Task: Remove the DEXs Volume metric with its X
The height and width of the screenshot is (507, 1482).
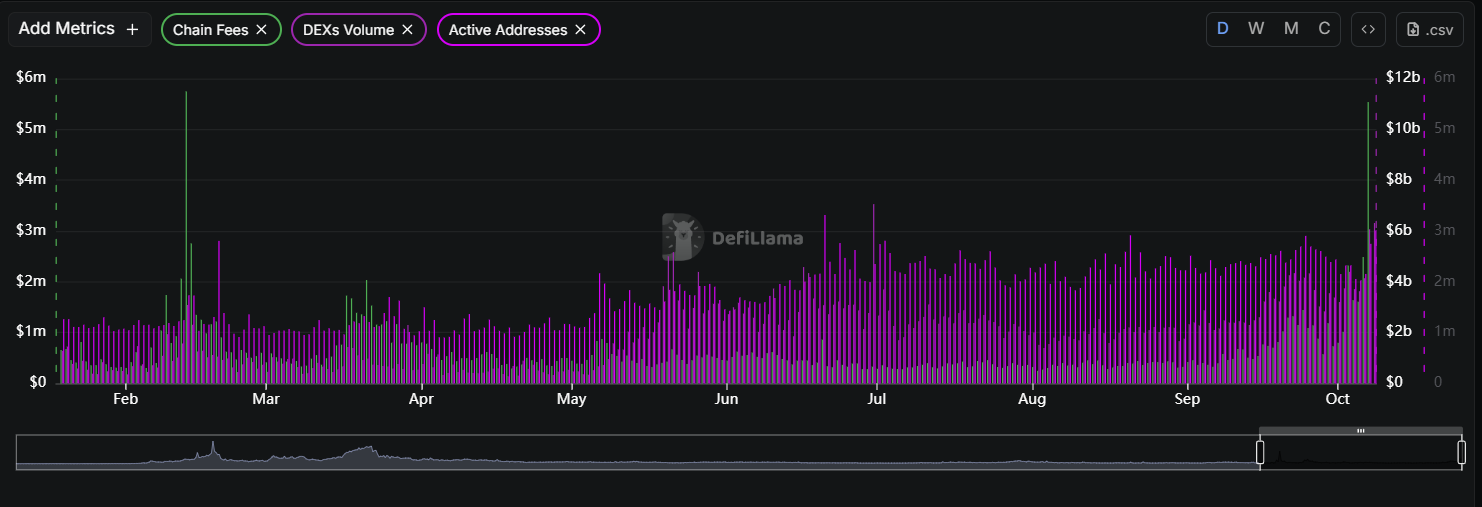Action: [x=407, y=30]
